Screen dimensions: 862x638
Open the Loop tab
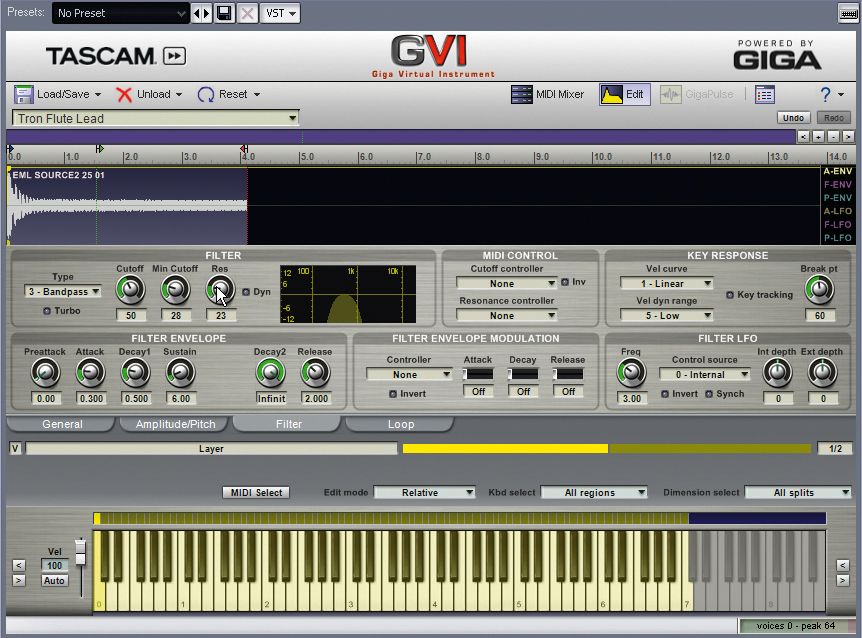click(x=399, y=424)
